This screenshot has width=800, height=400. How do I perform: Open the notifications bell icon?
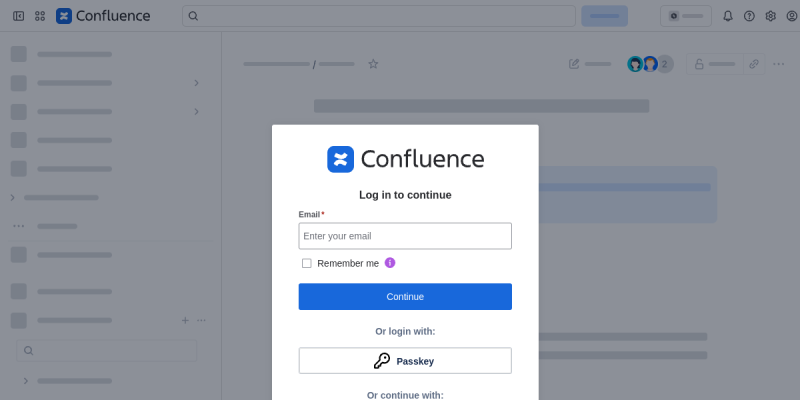pos(728,16)
